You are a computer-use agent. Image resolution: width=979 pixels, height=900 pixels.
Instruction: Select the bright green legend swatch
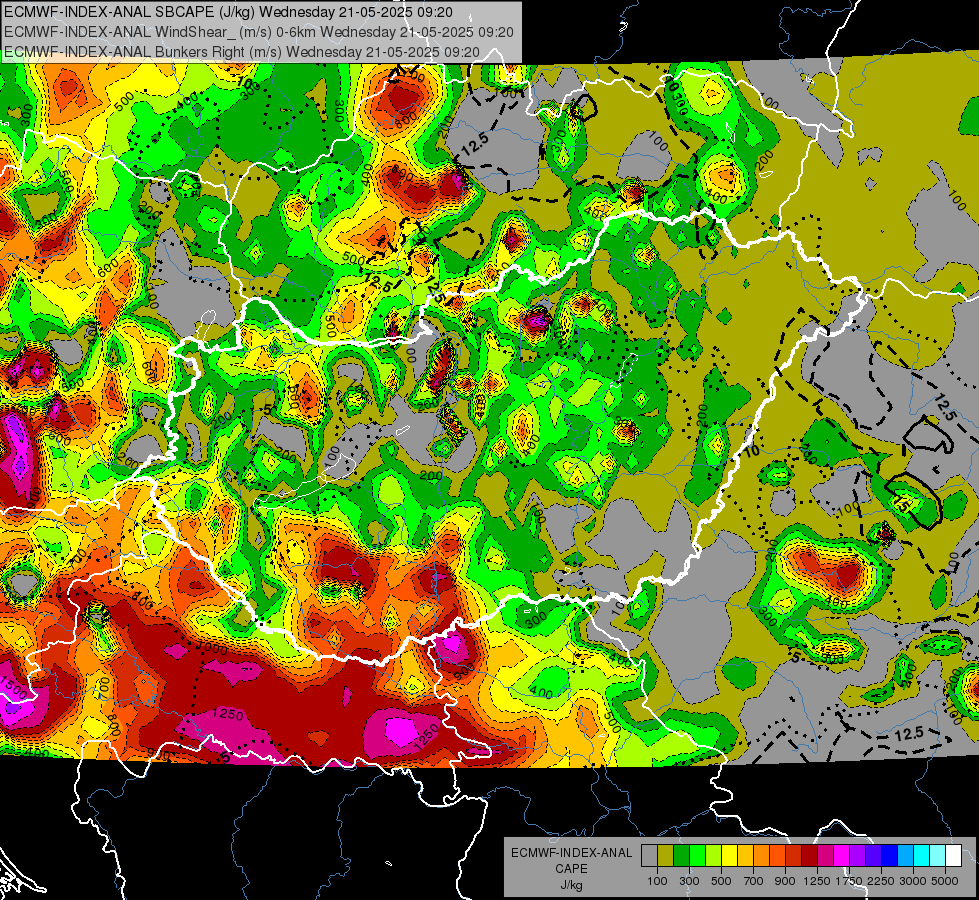[x=697, y=856]
